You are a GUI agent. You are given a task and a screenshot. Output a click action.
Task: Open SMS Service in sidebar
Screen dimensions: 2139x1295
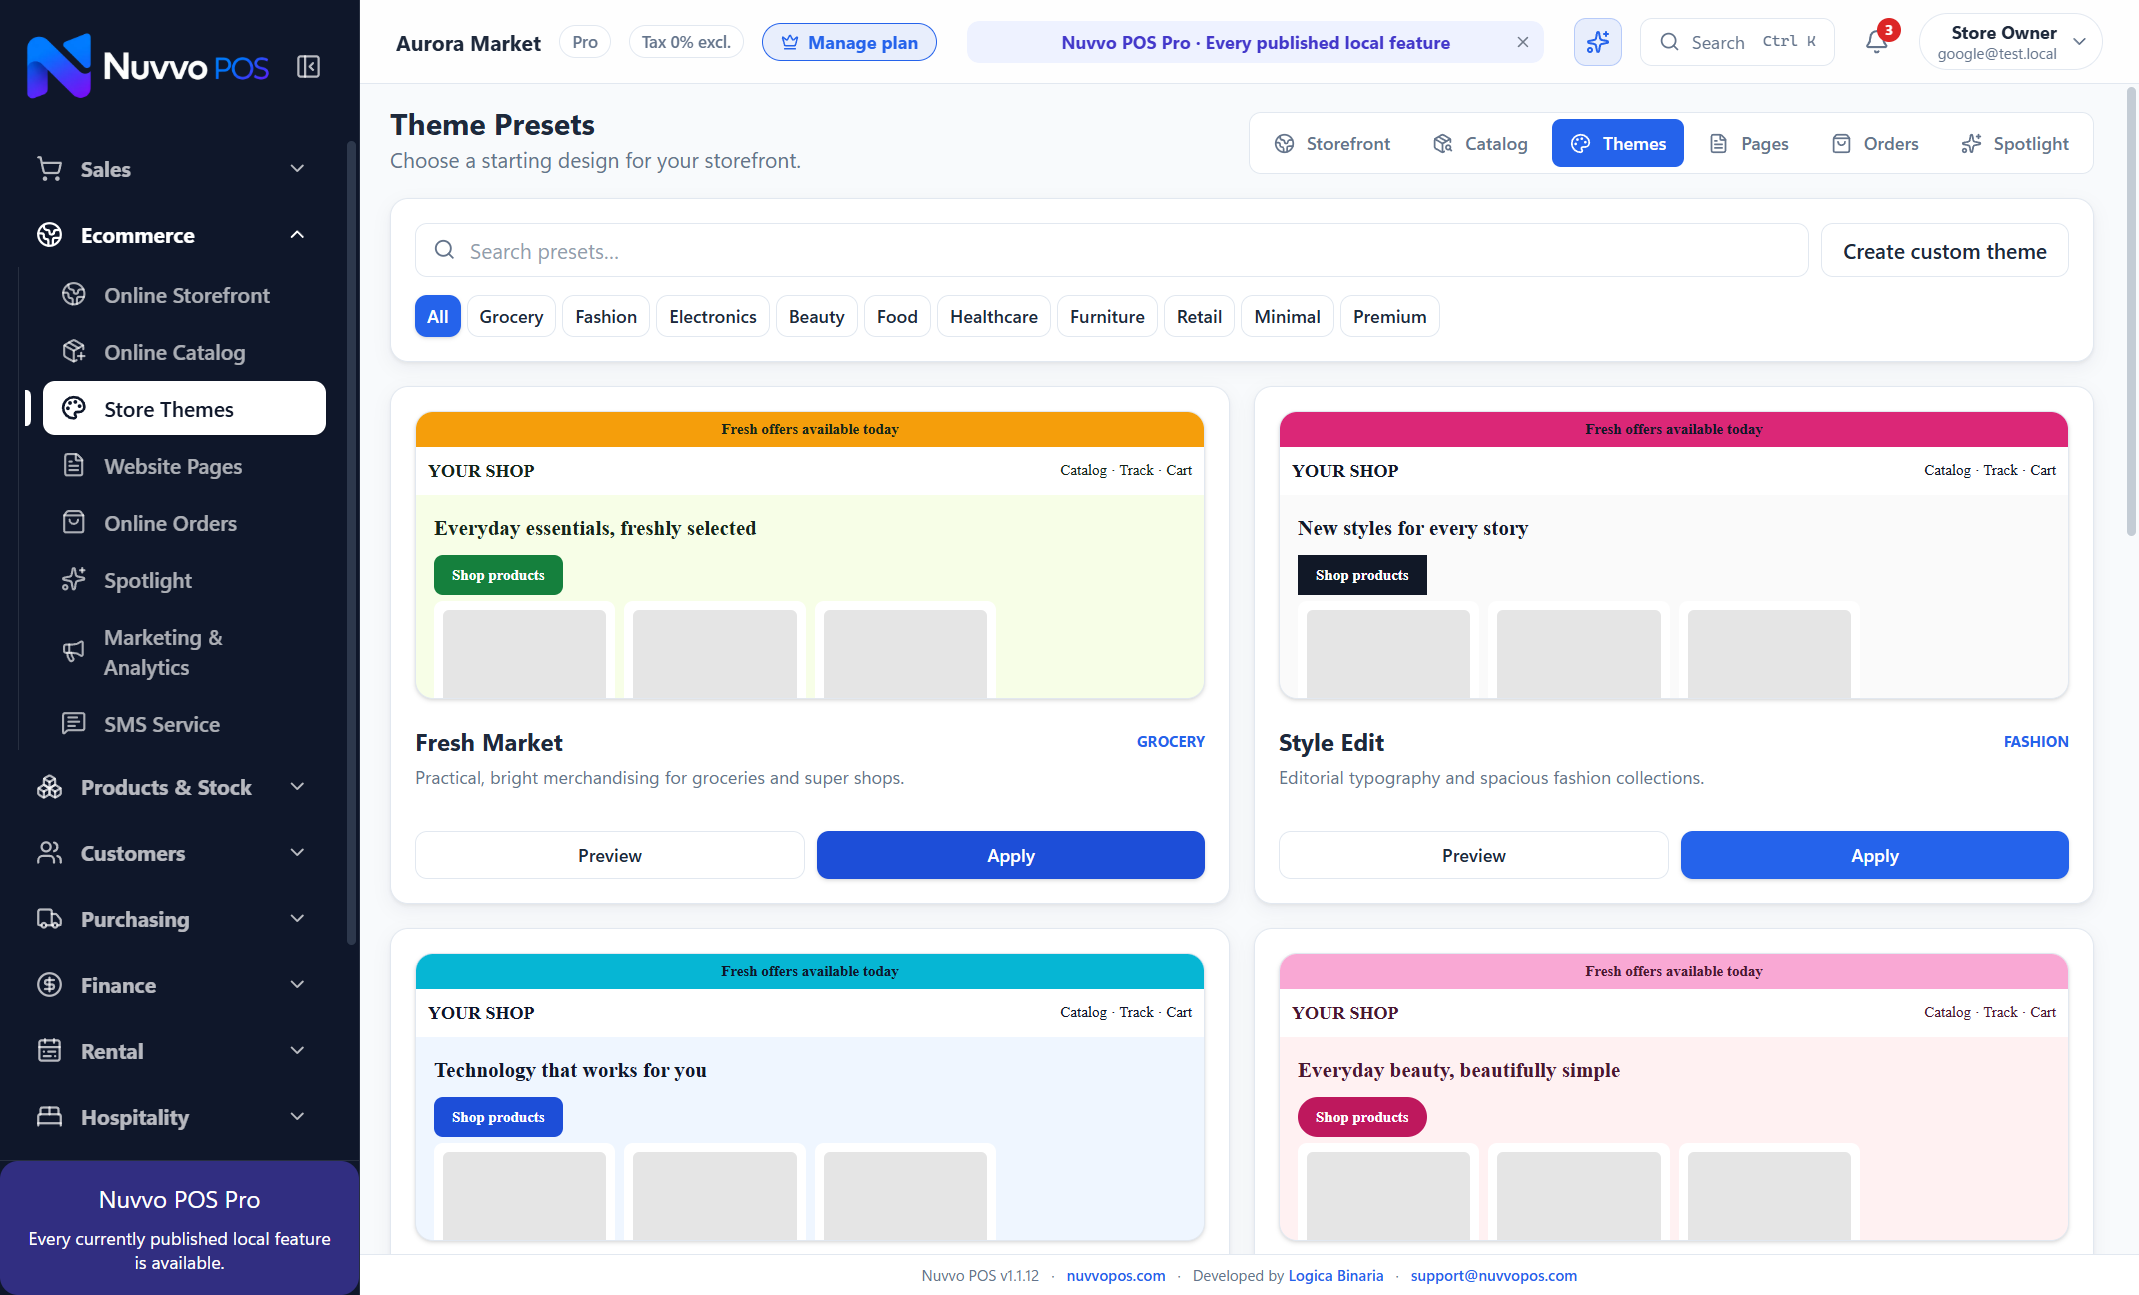[185, 724]
